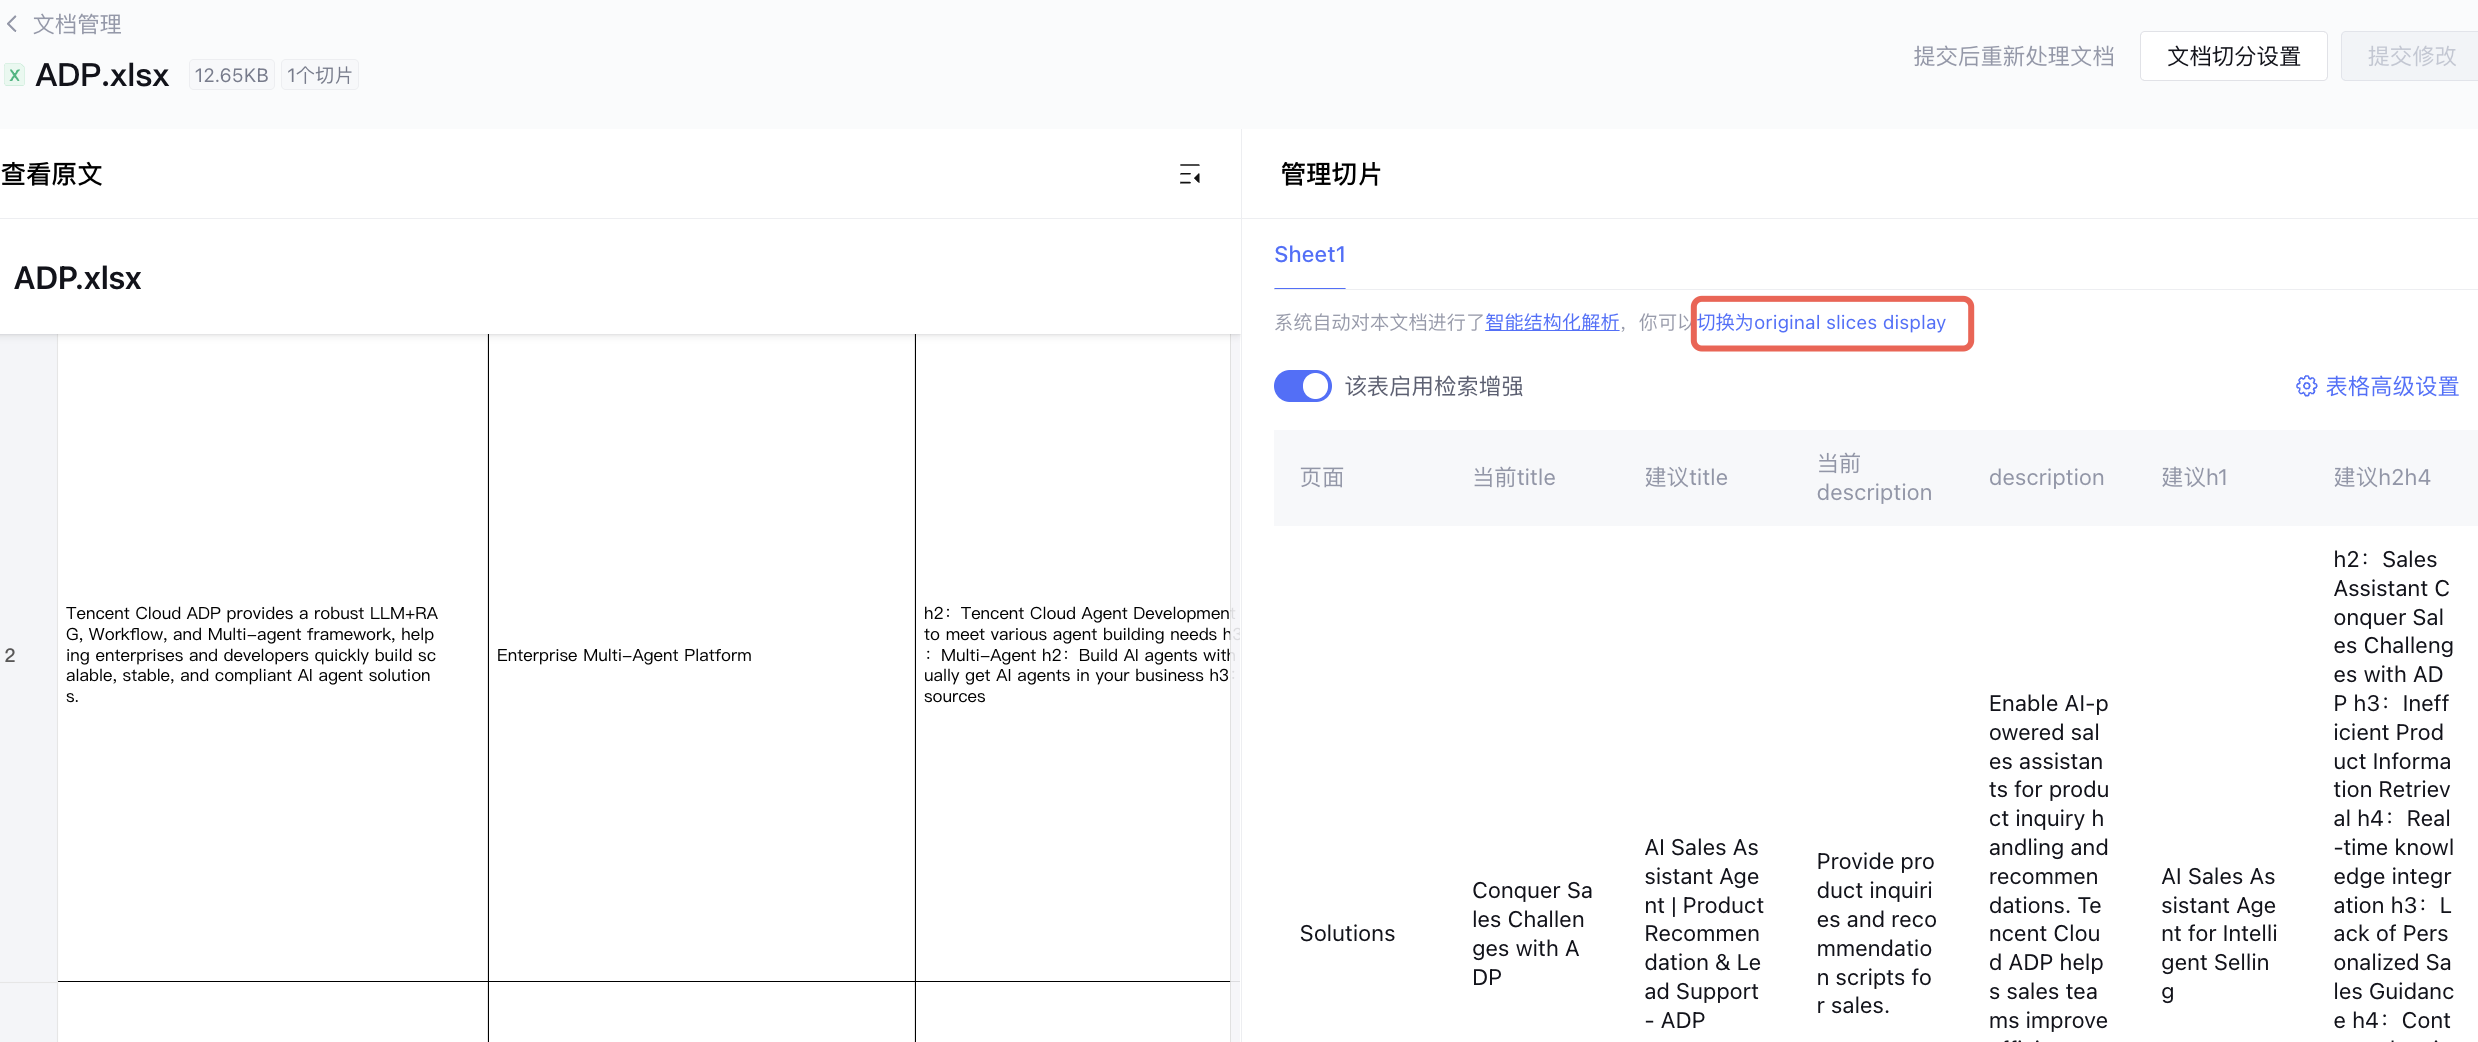This screenshot has width=2478, height=1042.
Task: Click the 管理切片 panel title
Action: [1330, 175]
